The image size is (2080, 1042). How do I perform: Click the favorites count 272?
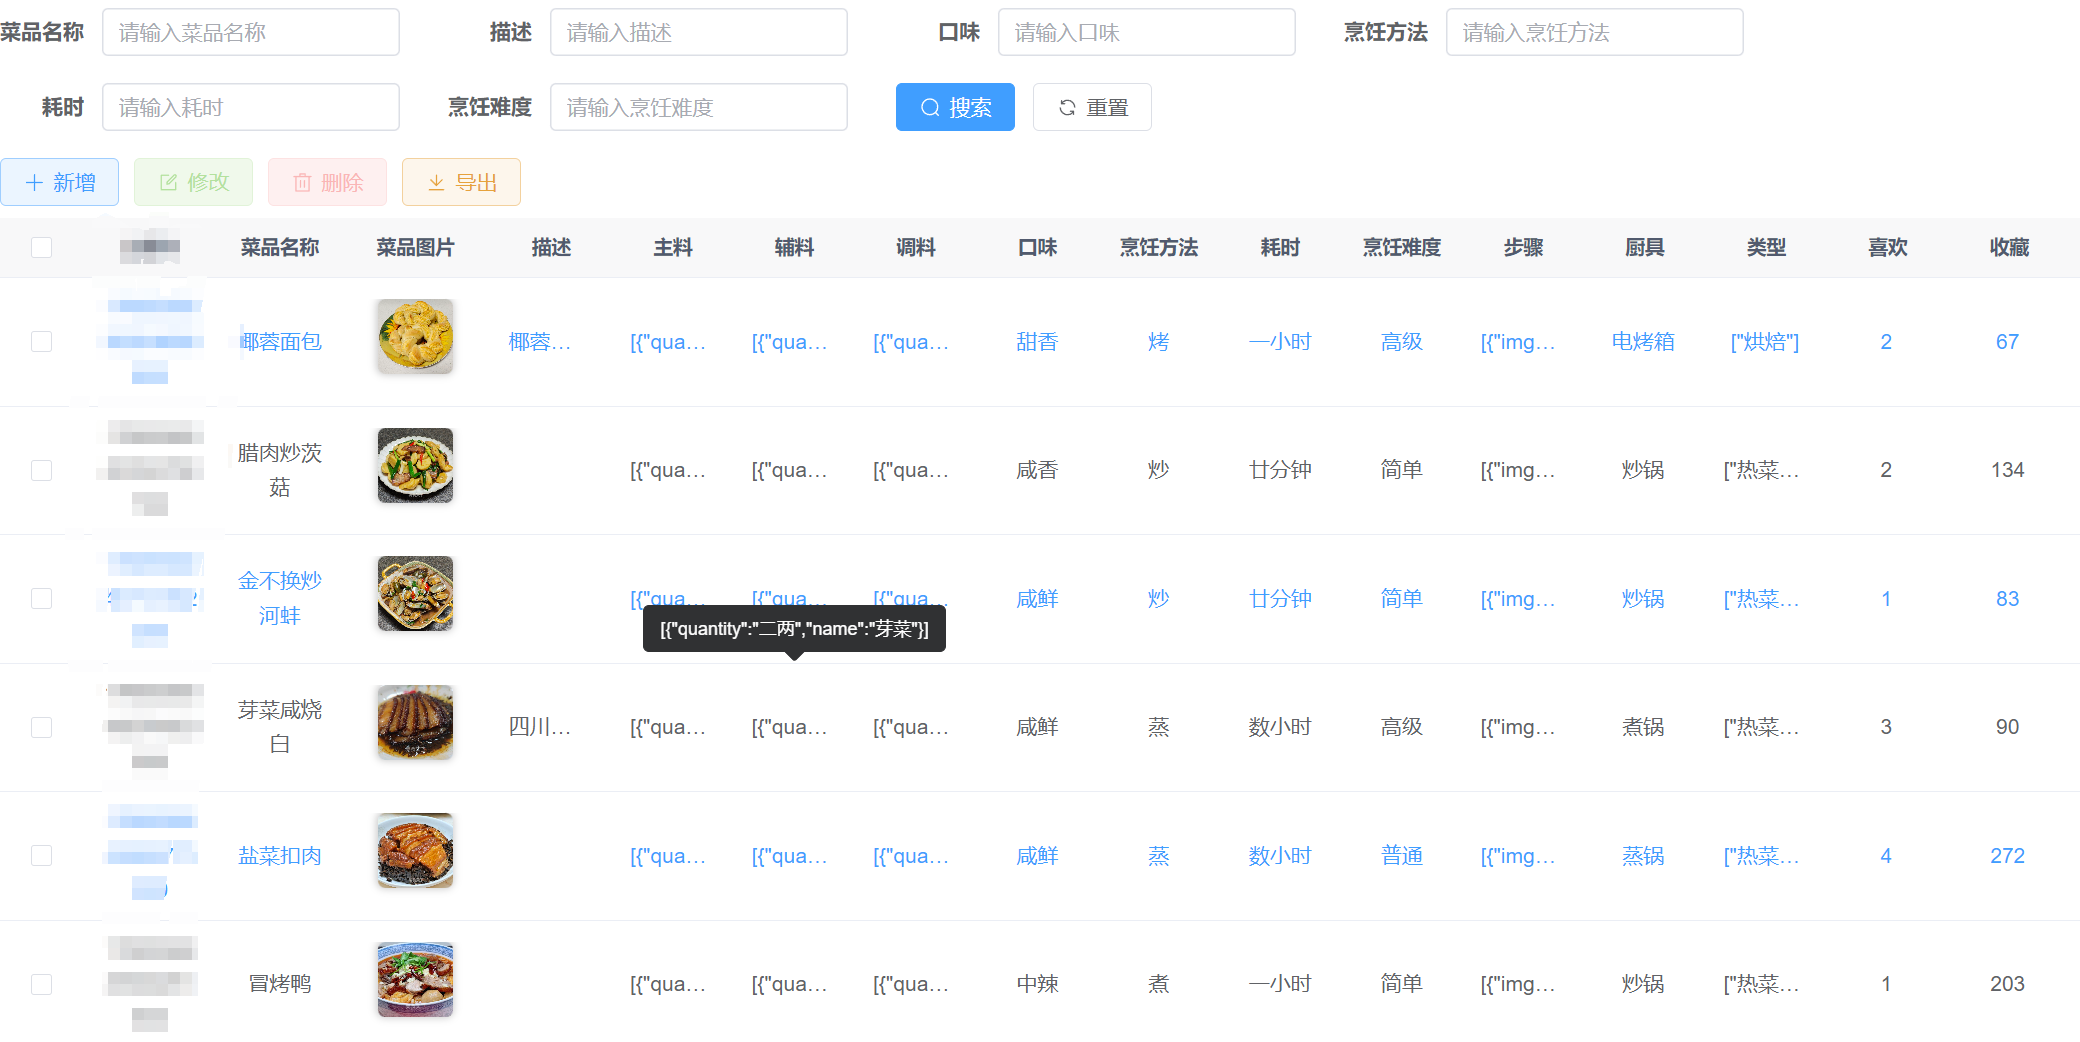[2007, 856]
